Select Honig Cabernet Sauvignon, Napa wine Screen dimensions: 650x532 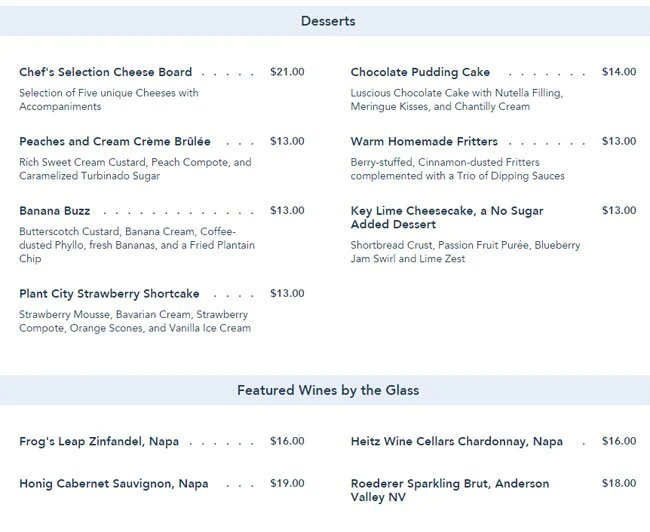click(113, 483)
